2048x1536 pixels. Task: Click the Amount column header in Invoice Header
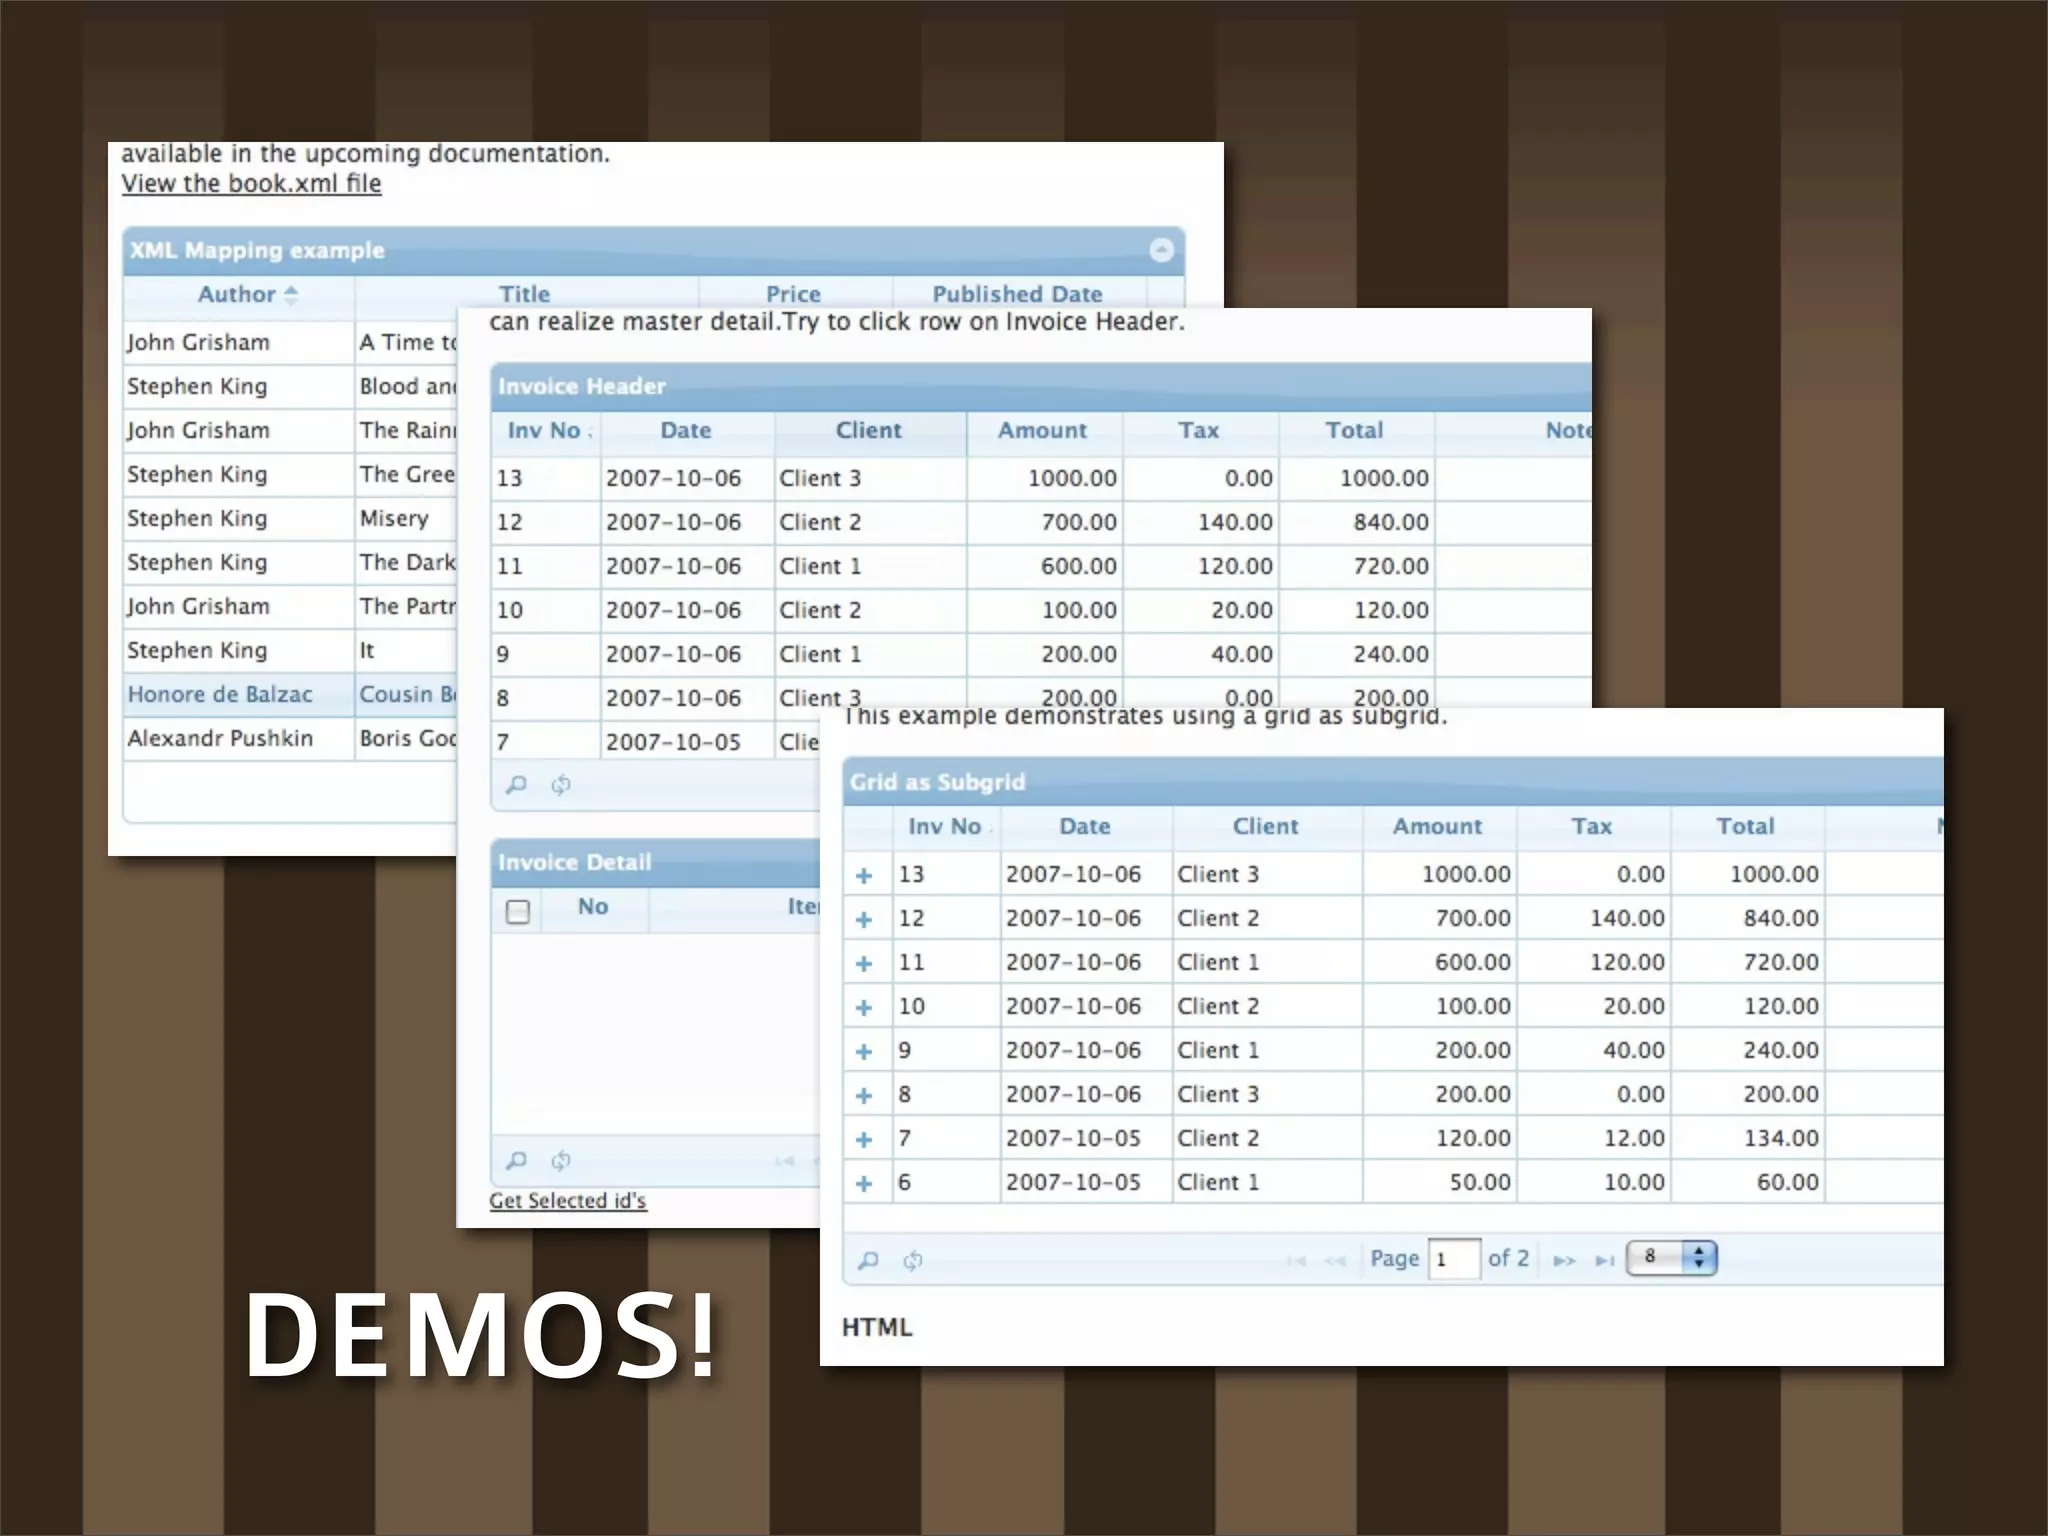tap(1042, 431)
